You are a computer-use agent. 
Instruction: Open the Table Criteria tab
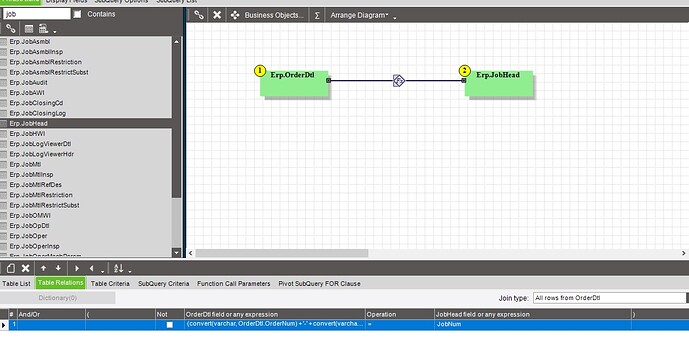[110, 283]
